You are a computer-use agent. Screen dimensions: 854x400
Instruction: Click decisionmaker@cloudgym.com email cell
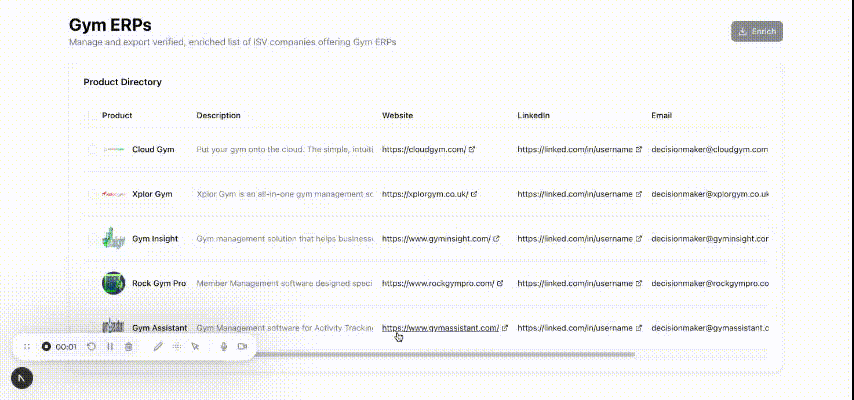(710, 149)
